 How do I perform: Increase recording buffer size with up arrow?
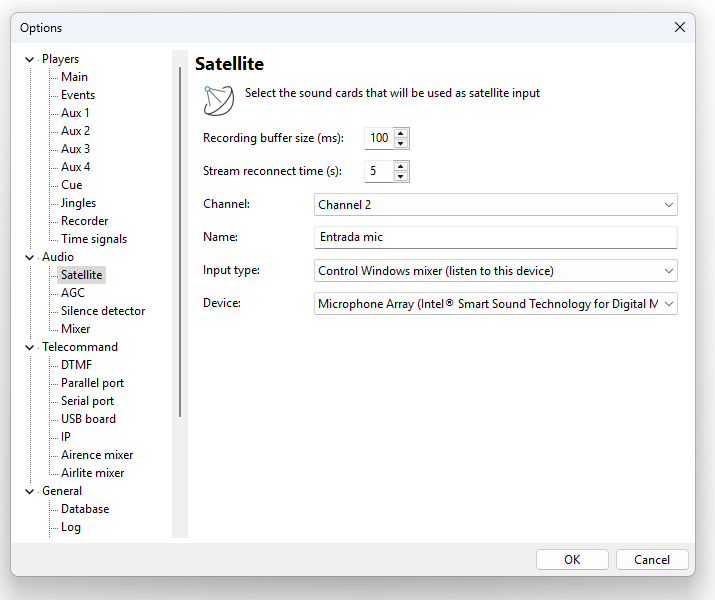tap(401, 133)
